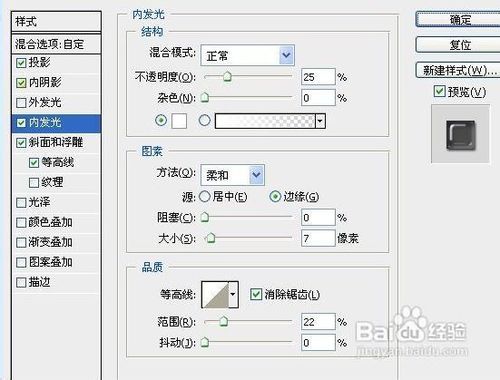
Task: Click the 等高线 contour curve thumbnail
Action: pyautogui.click(x=215, y=295)
